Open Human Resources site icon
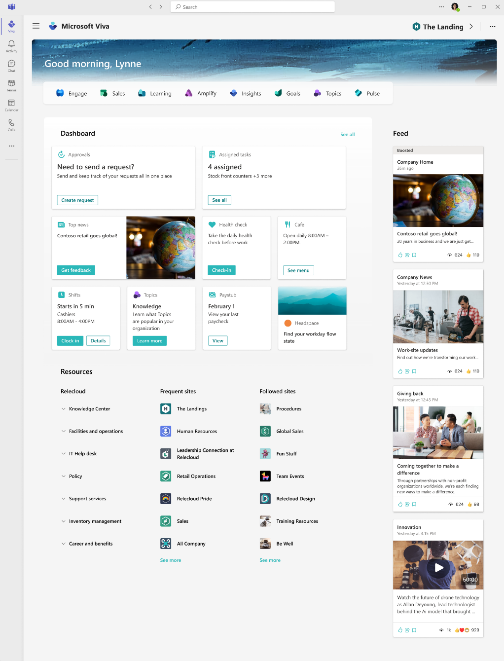 (166, 431)
